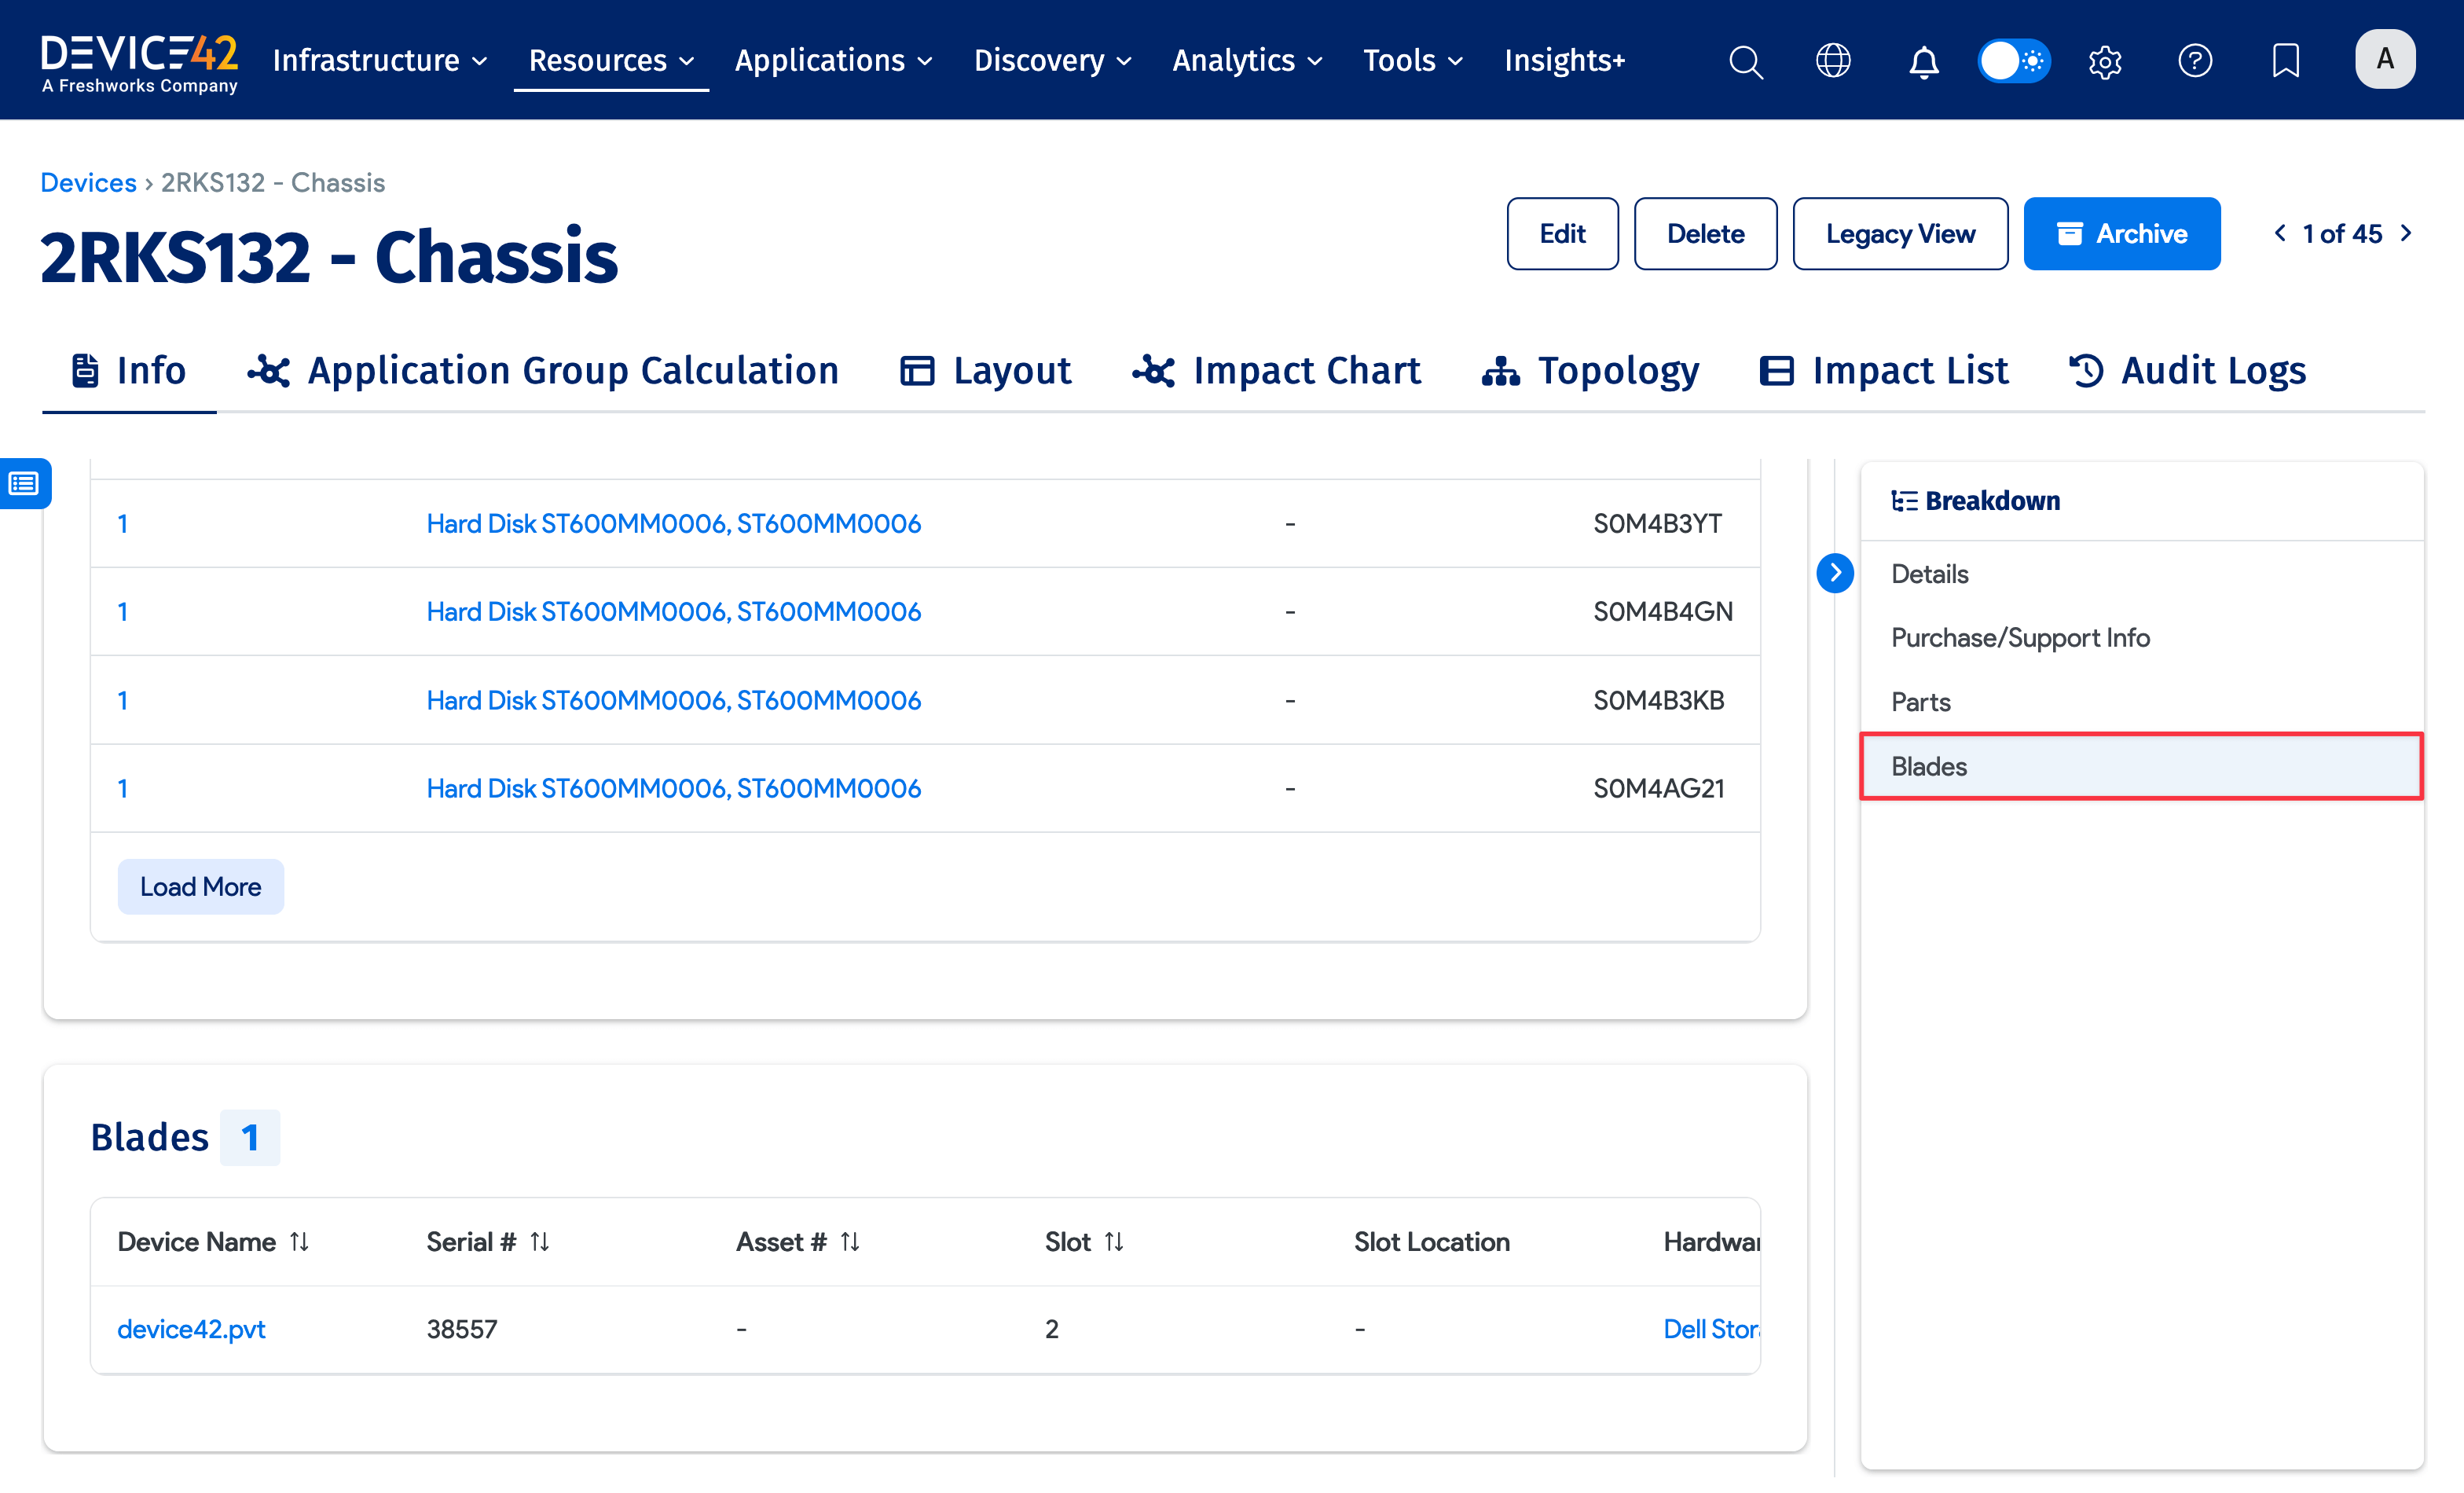Open the bookmarks icon

(2285, 61)
